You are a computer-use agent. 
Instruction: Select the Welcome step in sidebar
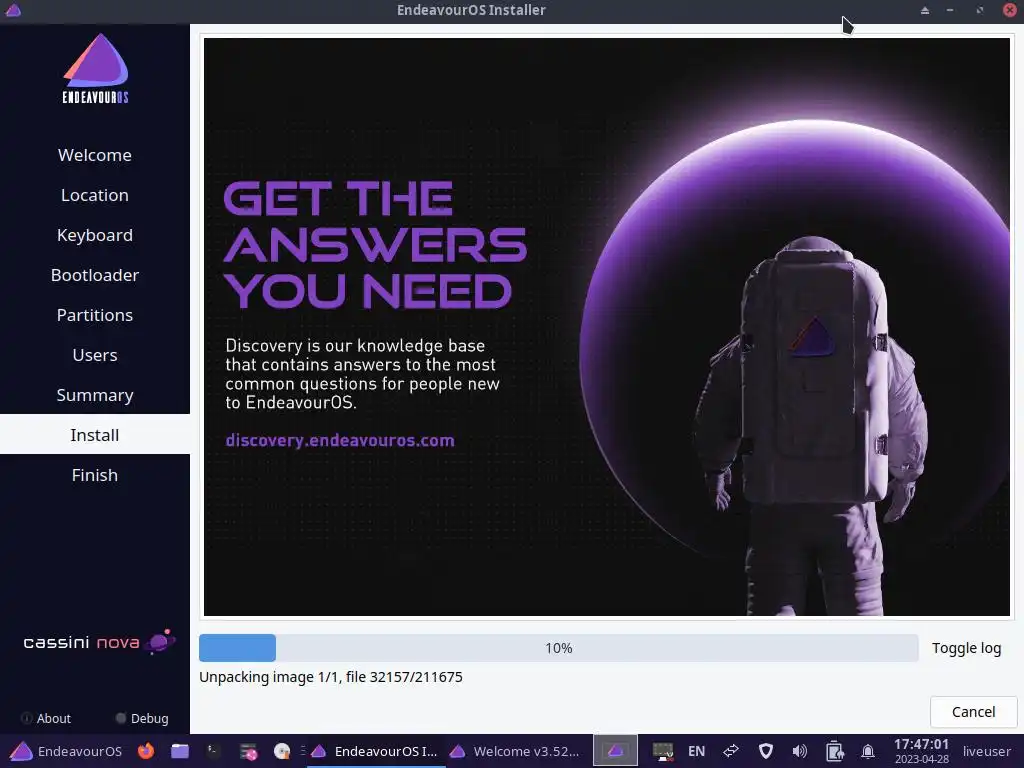(95, 155)
